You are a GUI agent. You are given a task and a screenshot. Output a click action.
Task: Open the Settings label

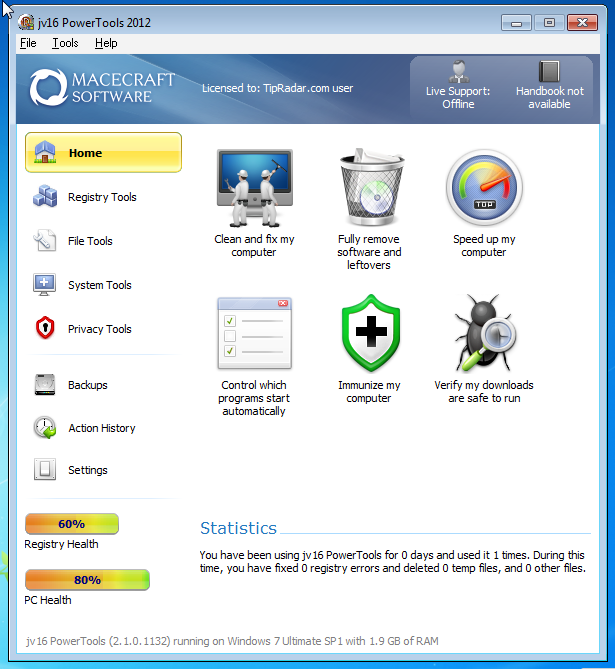click(88, 470)
